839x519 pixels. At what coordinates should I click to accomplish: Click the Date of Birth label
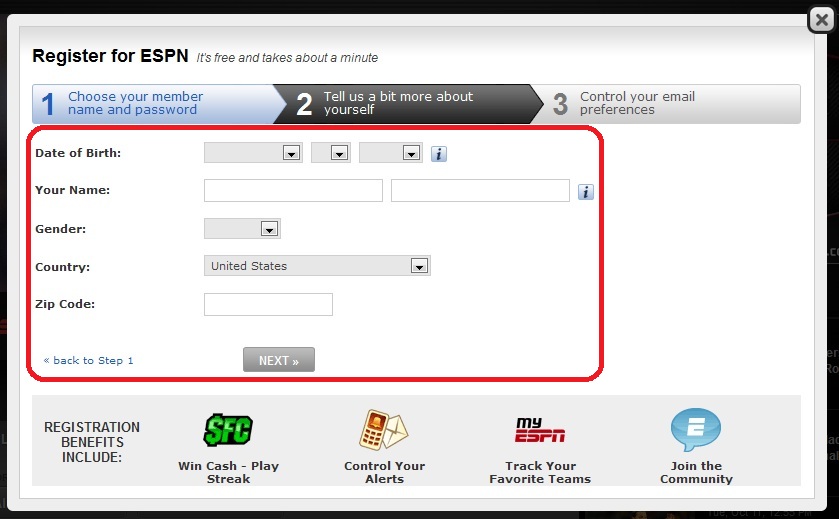(78, 153)
